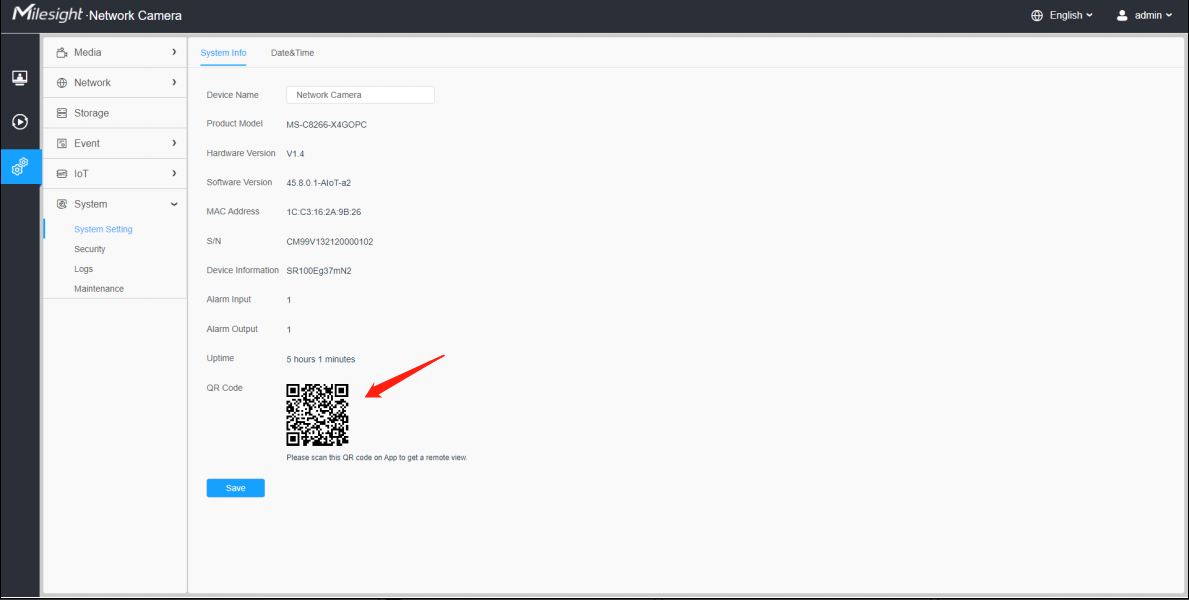Open the Storage menu item
Image resolution: width=1189 pixels, height=600 pixels.
[115, 113]
